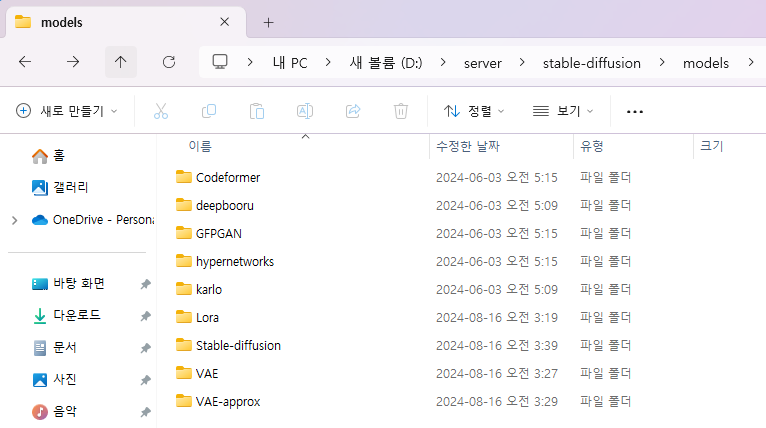The image size is (766, 428).
Task: Click the pin icon next to 사진
Action: coord(146,380)
